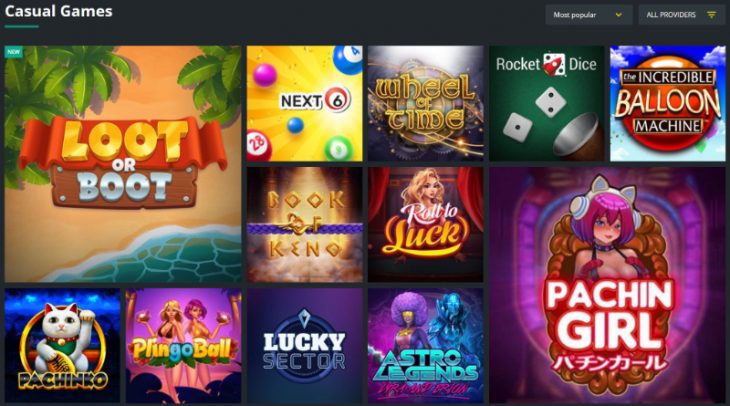The width and height of the screenshot is (730, 406).
Task: Open The Incredible Balloon Machine game
Action: point(668,103)
